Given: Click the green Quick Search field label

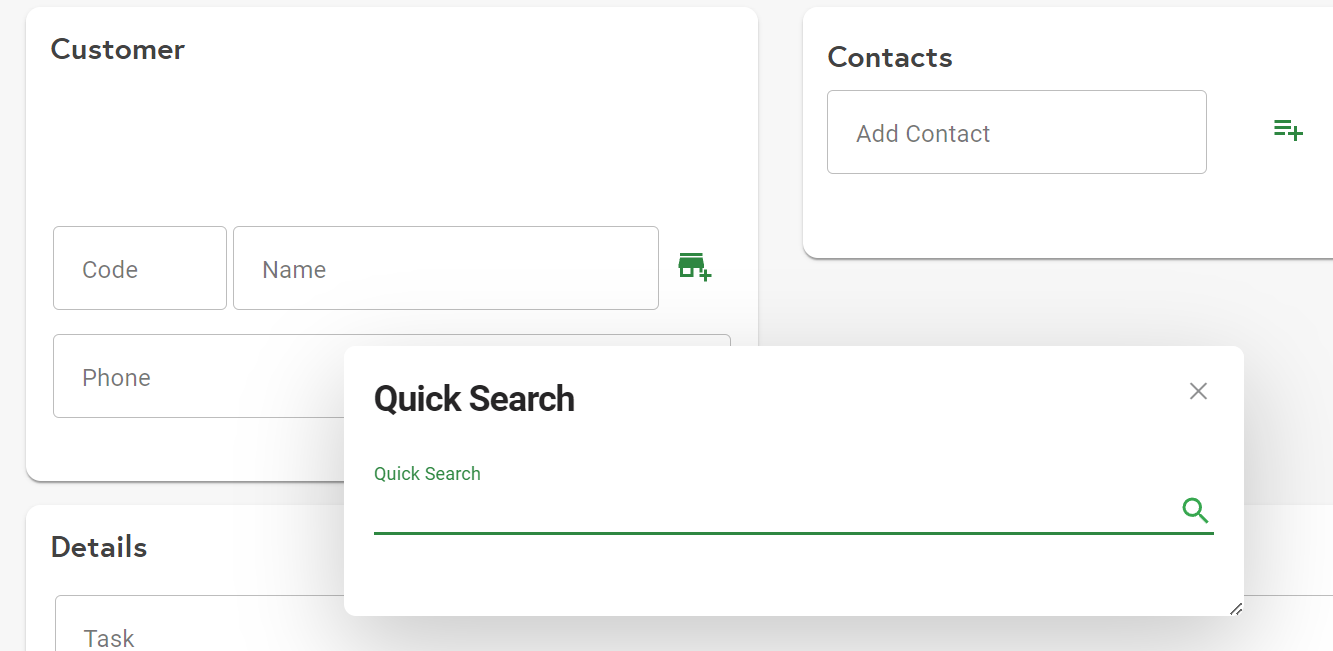Looking at the screenshot, I should click(427, 474).
